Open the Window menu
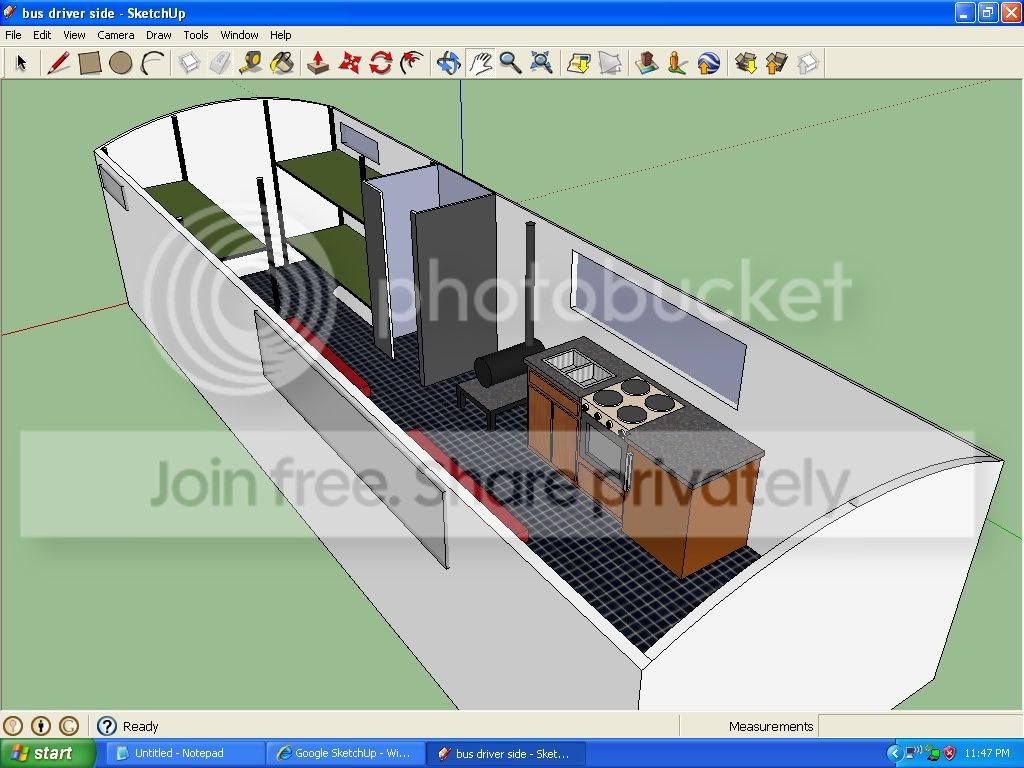 click(x=239, y=35)
